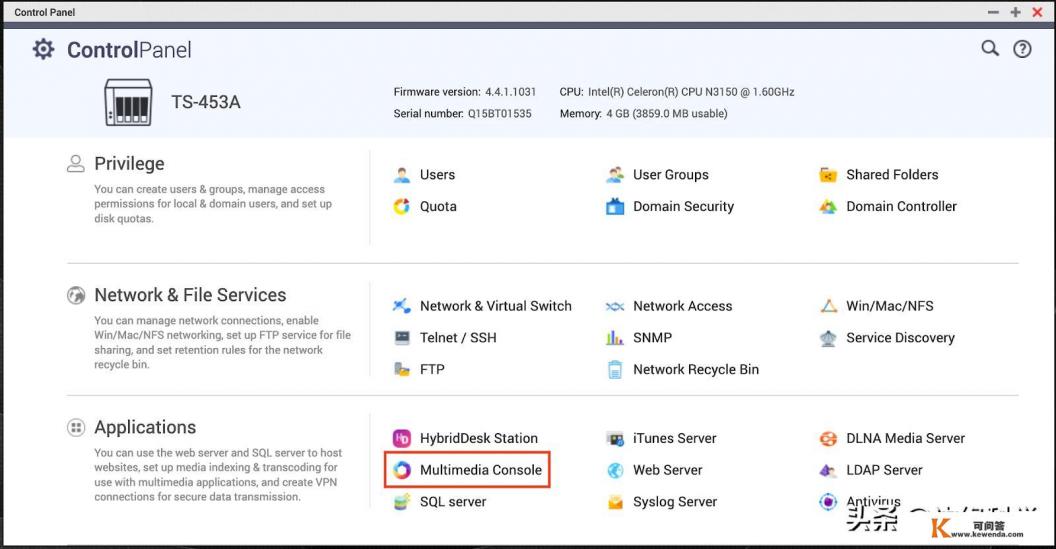Click the DLNA Media Server icon
This screenshot has width=1056, height=549.
(828, 439)
